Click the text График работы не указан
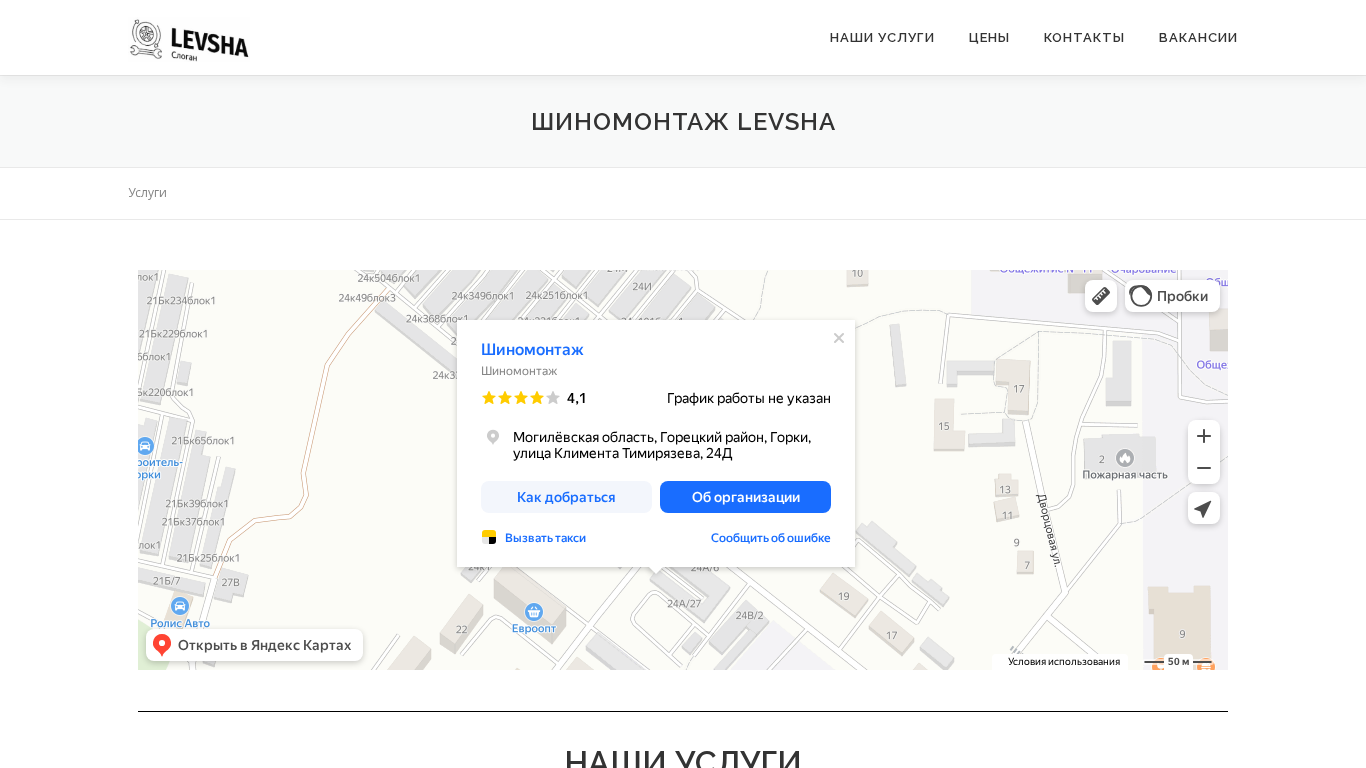The height and width of the screenshot is (768, 1366). click(749, 398)
